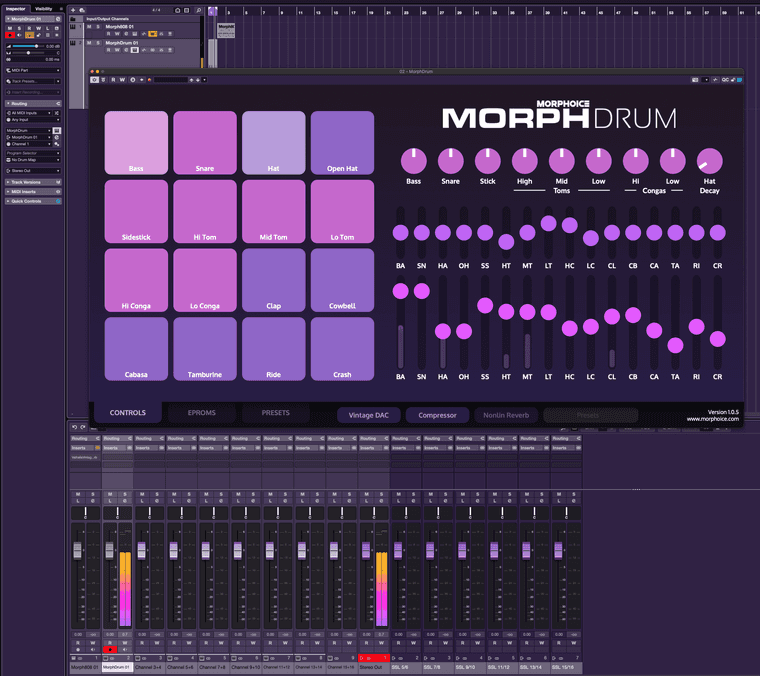Click the mixer undo arrow icon
Viewport: 760px width, 676px height.
point(75,427)
